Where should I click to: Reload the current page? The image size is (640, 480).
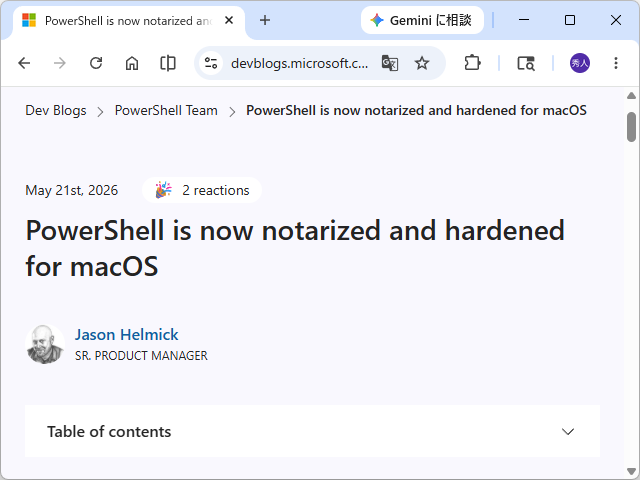pyautogui.click(x=96, y=63)
